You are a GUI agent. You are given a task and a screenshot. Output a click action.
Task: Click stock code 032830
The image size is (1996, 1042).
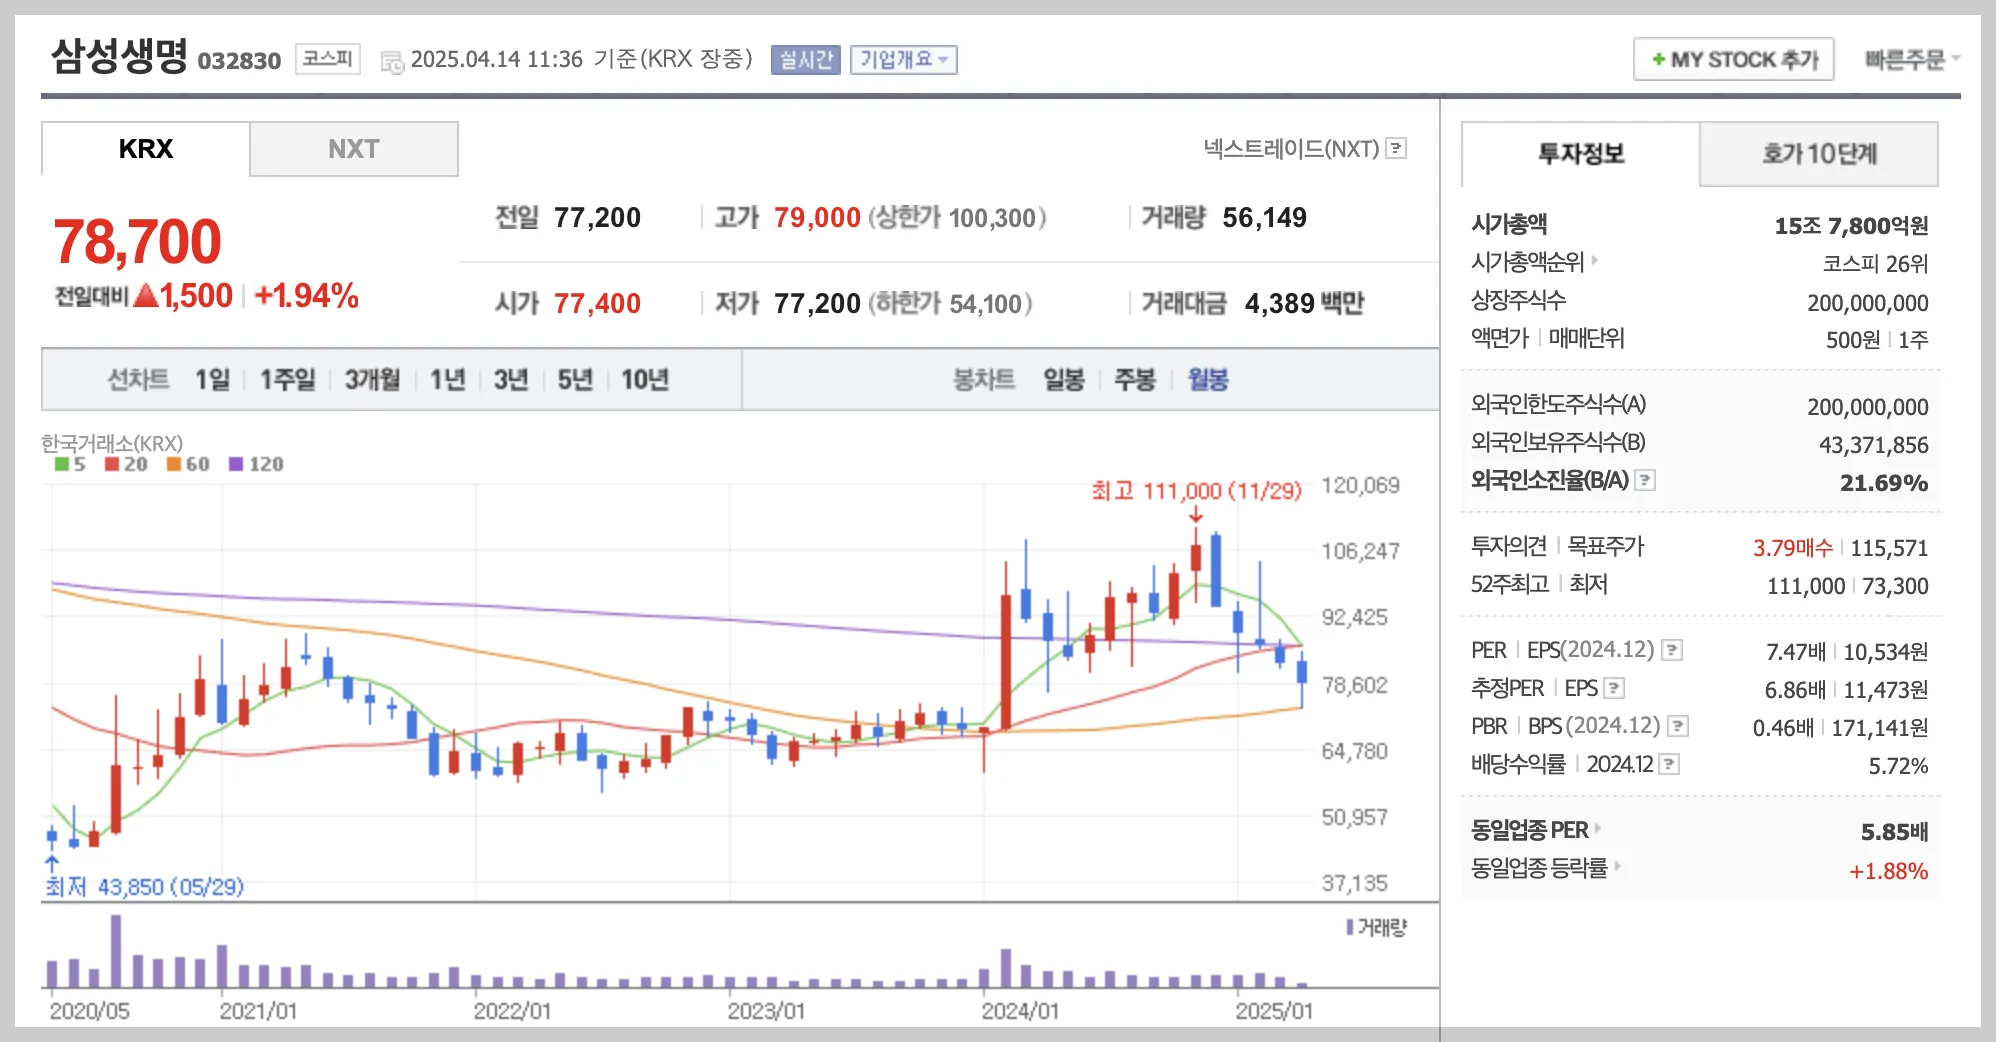click(x=240, y=61)
